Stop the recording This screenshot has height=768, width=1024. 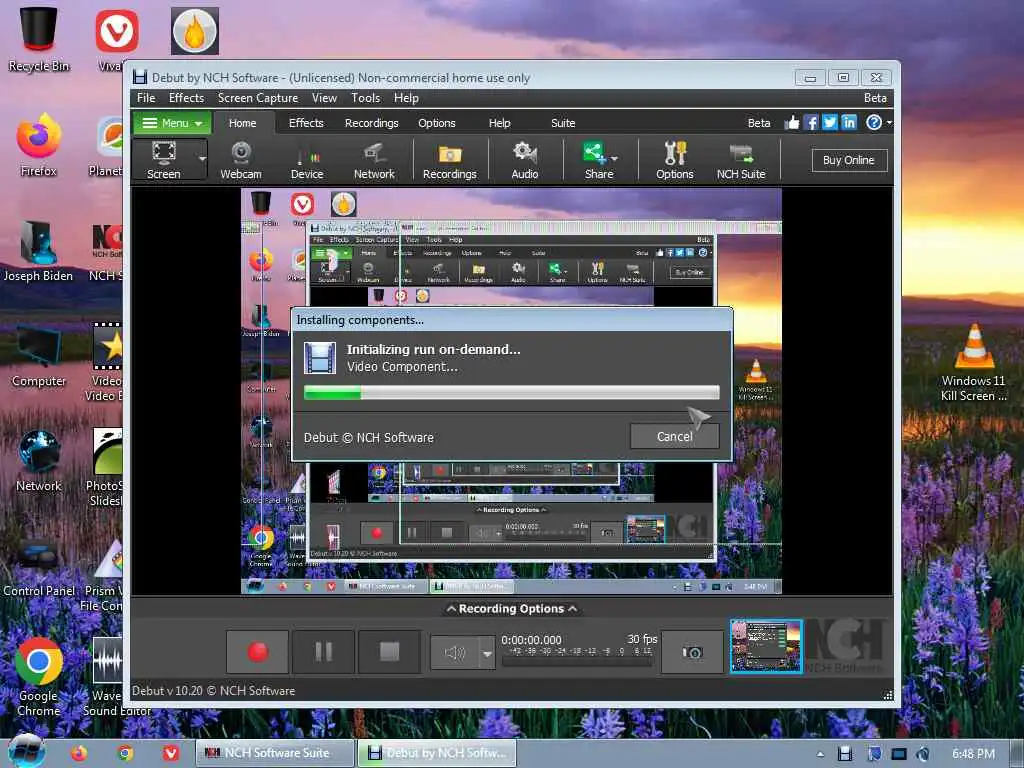click(389, 652)
